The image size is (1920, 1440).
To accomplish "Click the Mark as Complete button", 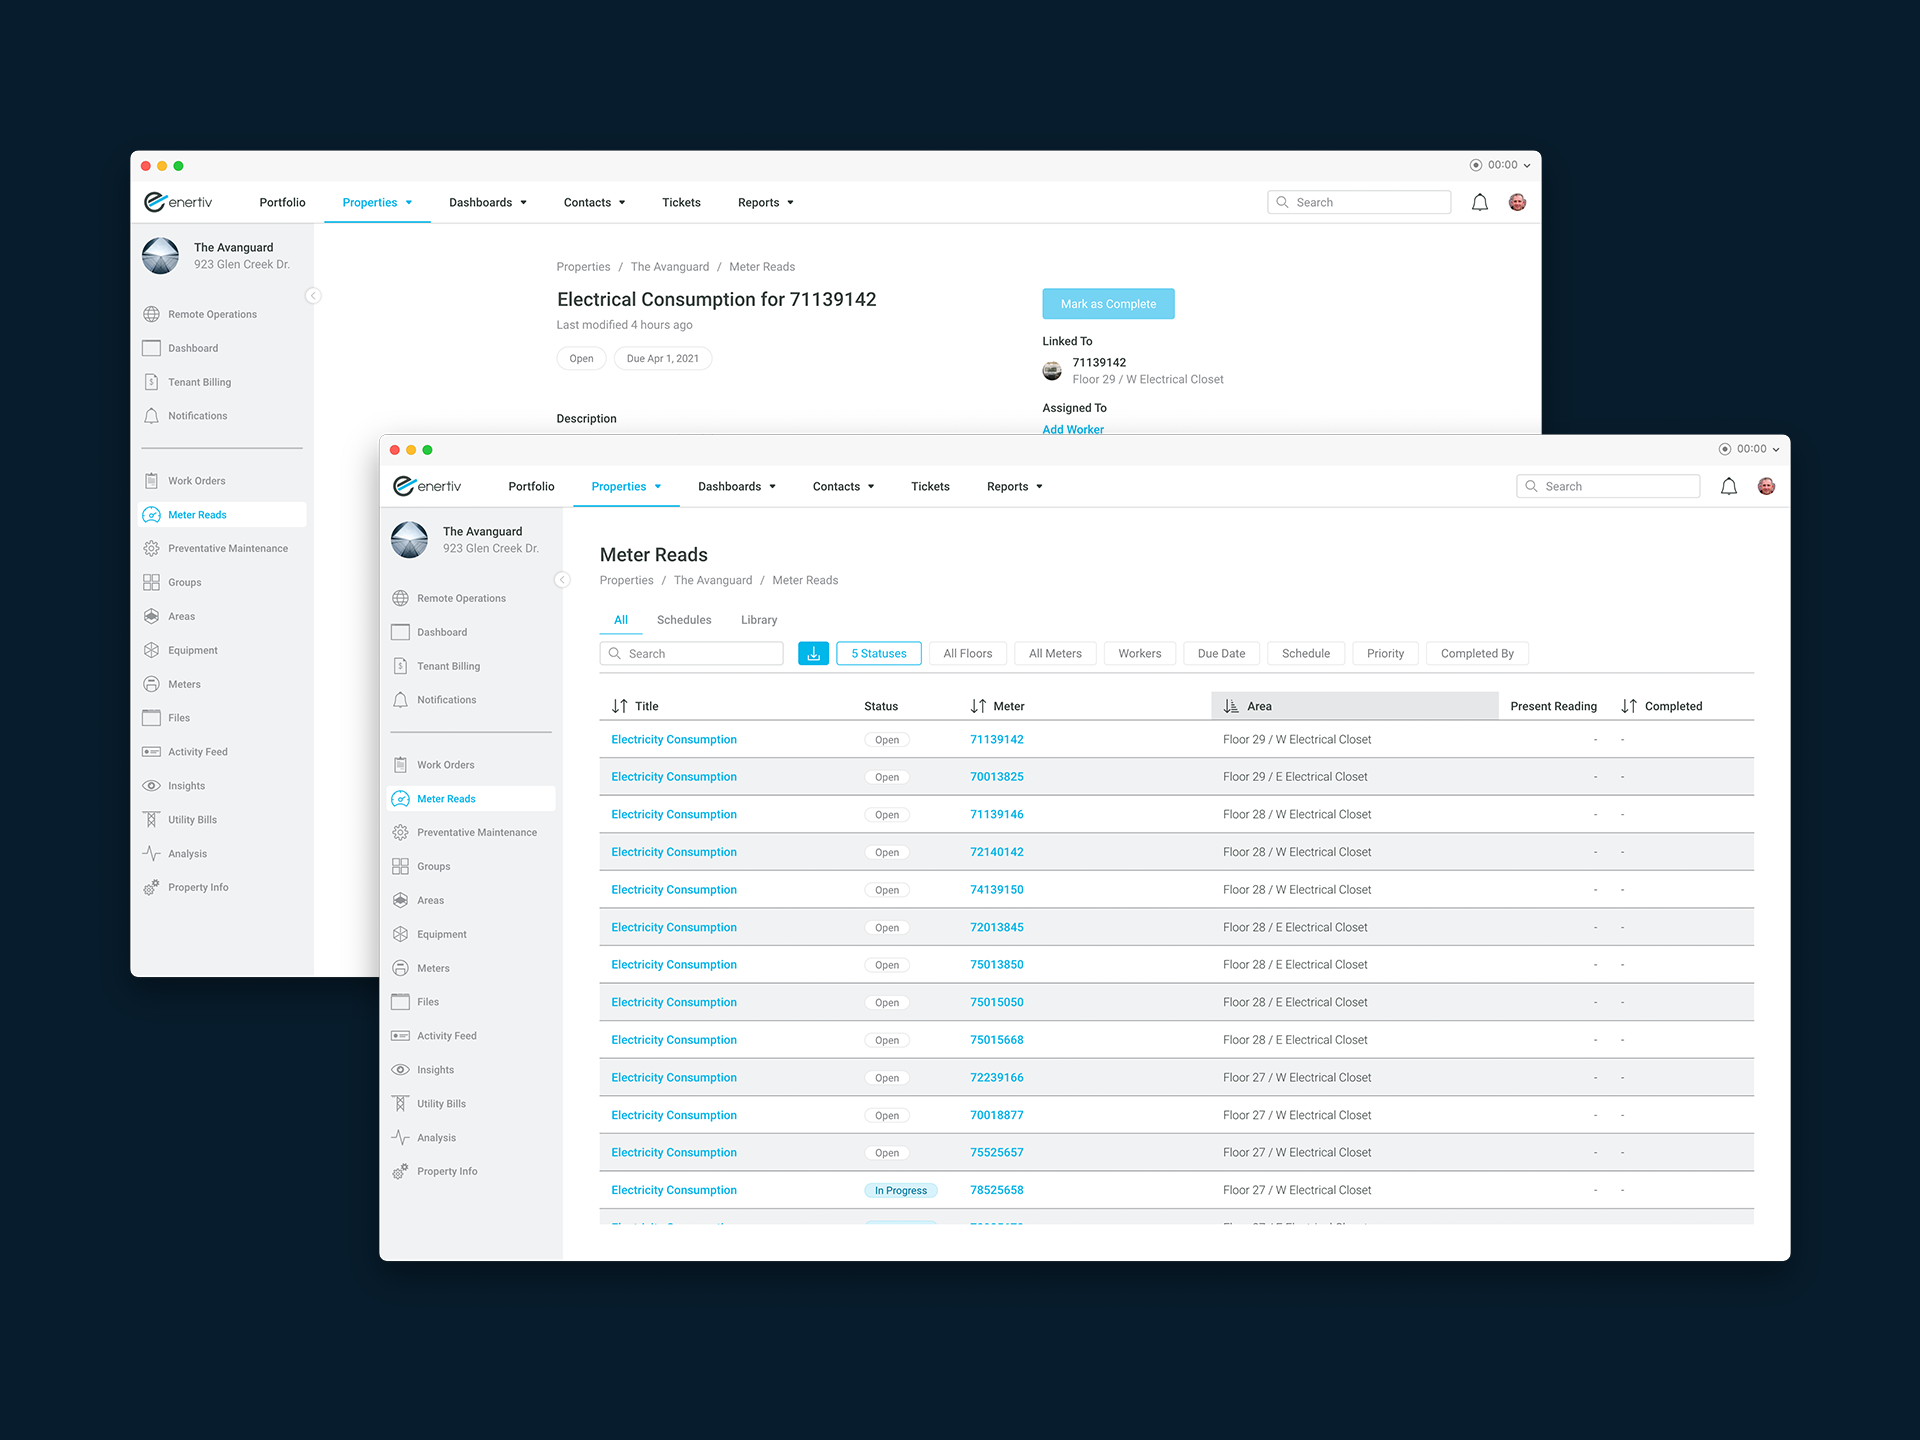I will click(x=1108, y=304).
